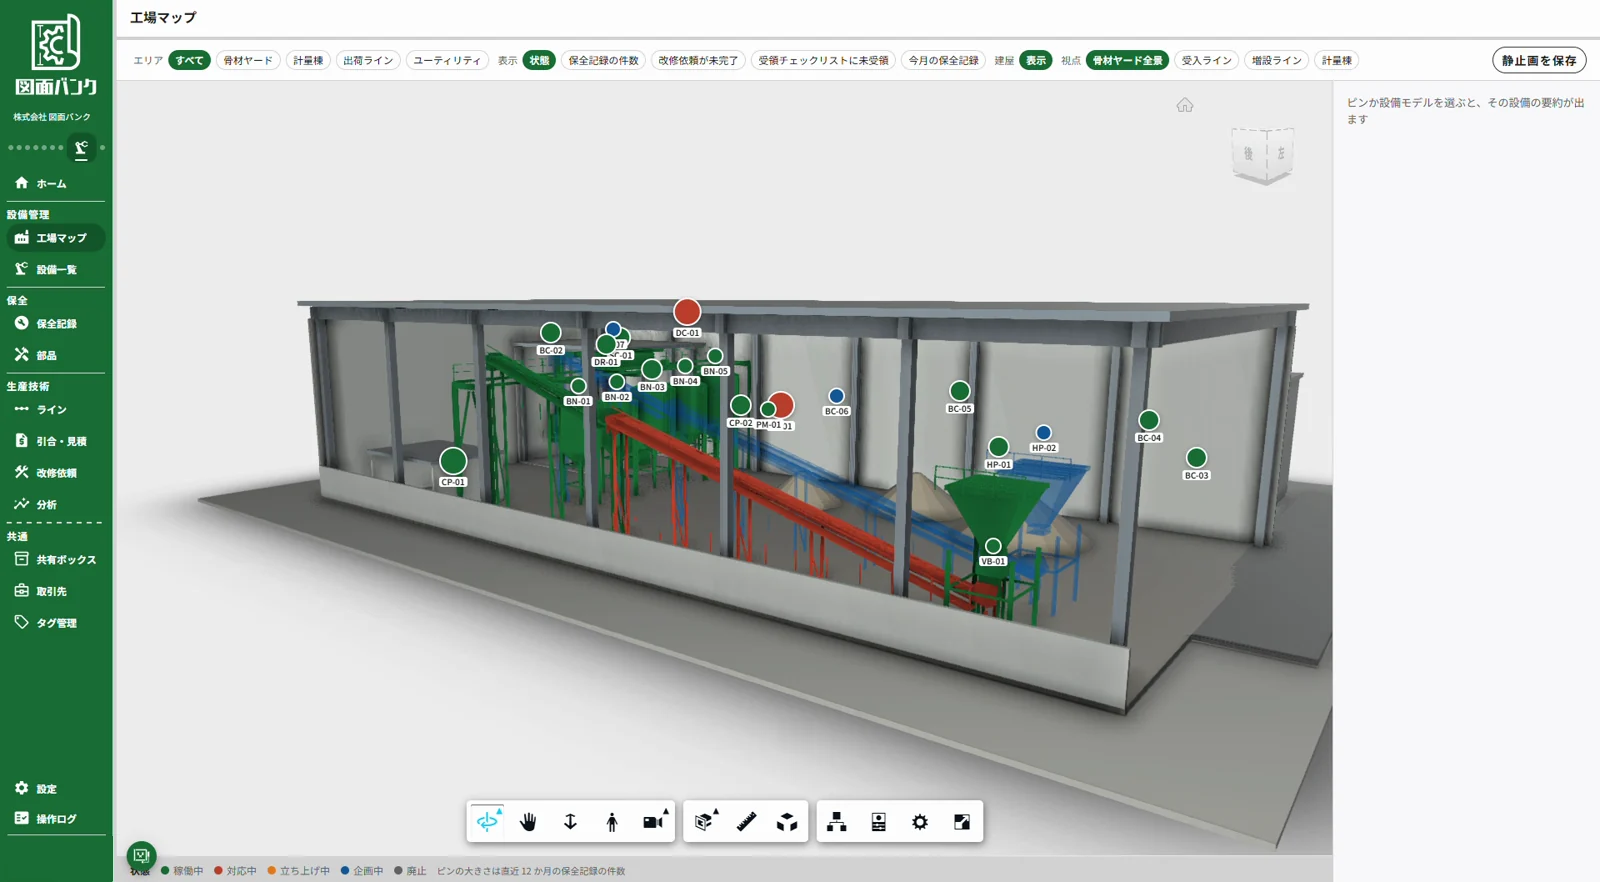Open the Measure ruler tool
This screenshot has width=1600, height=882.
(x=746, y=822)
